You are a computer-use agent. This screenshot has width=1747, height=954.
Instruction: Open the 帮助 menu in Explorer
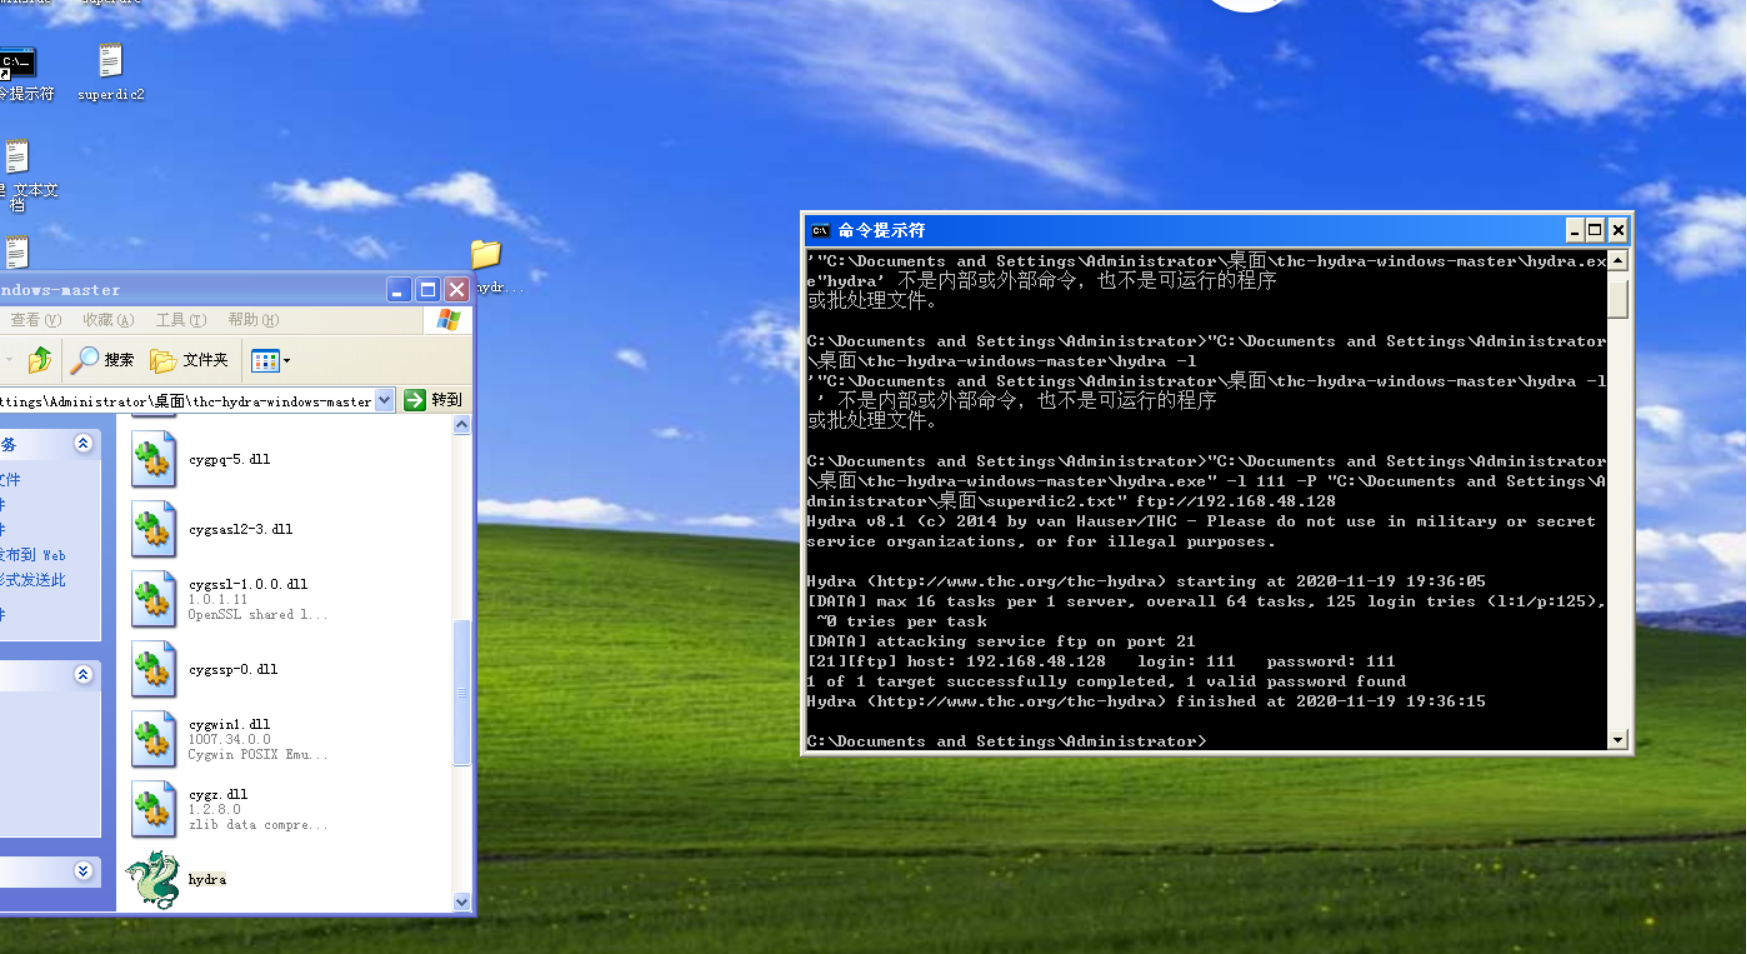click(253, 320)
